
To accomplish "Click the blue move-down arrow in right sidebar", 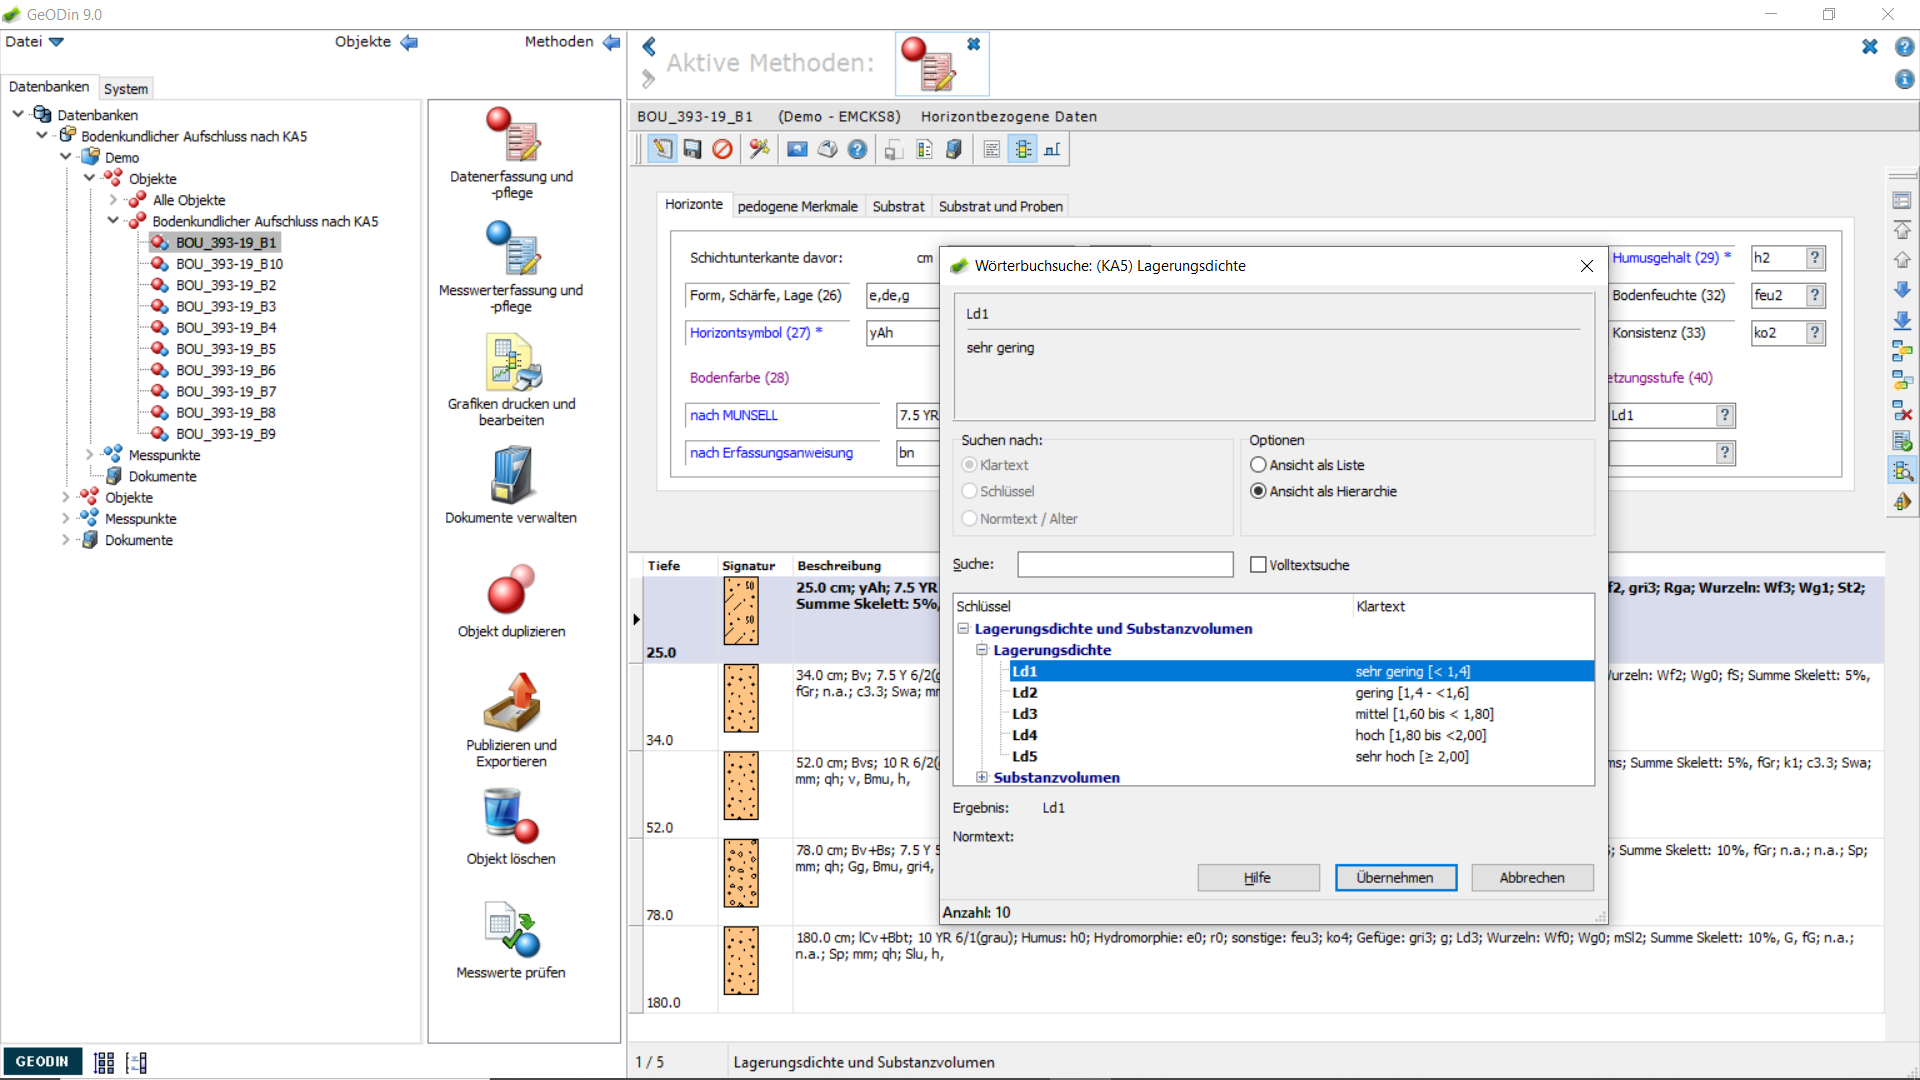I will pos(1902,290).
